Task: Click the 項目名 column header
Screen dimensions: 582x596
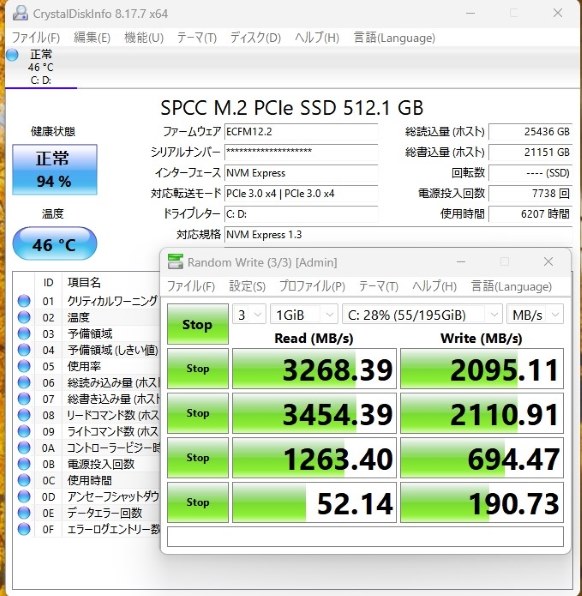Action: 84,282
